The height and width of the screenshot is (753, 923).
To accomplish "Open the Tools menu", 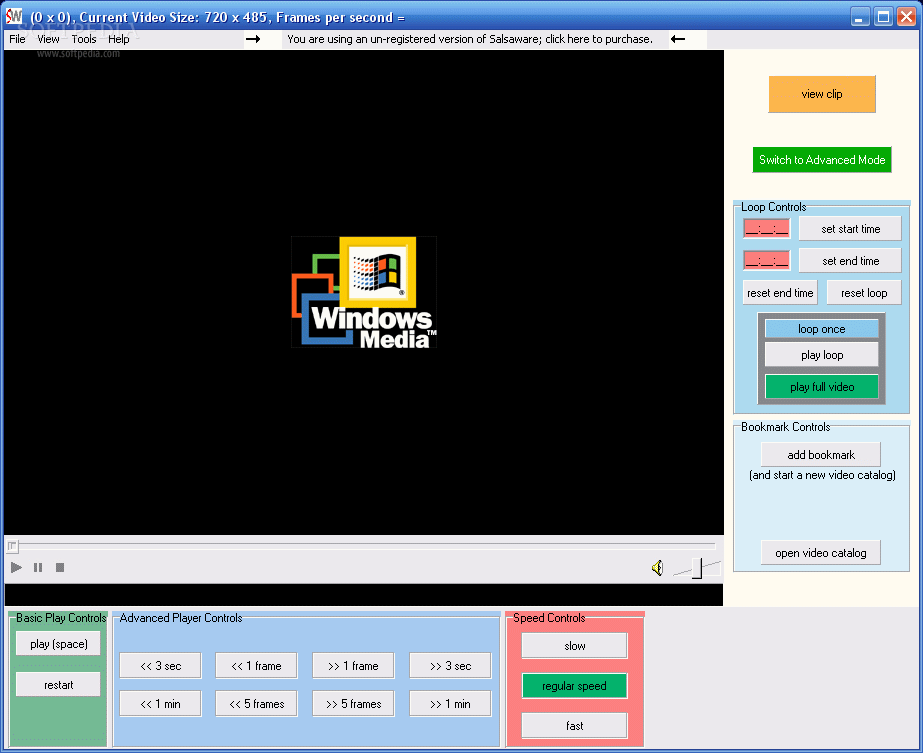I will pyautogui.click(x=84, y=39).
